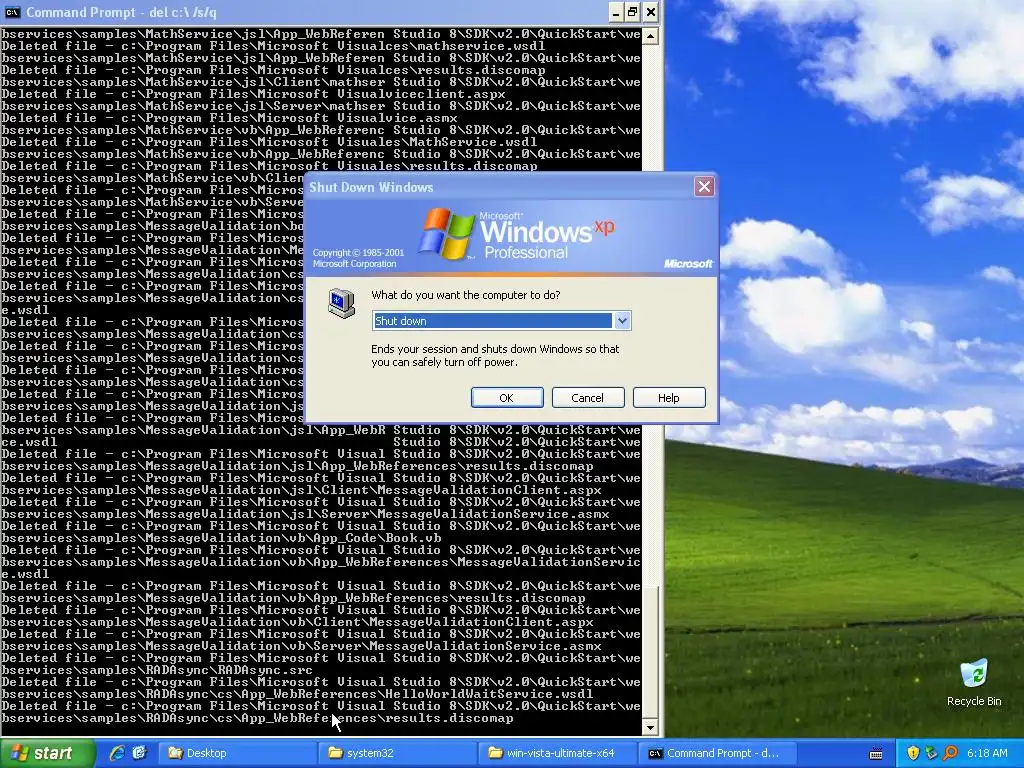Click OK in Shut Down Windows dialog
The width and height of the screenshot is (1024, 768).
pos(507,398)
